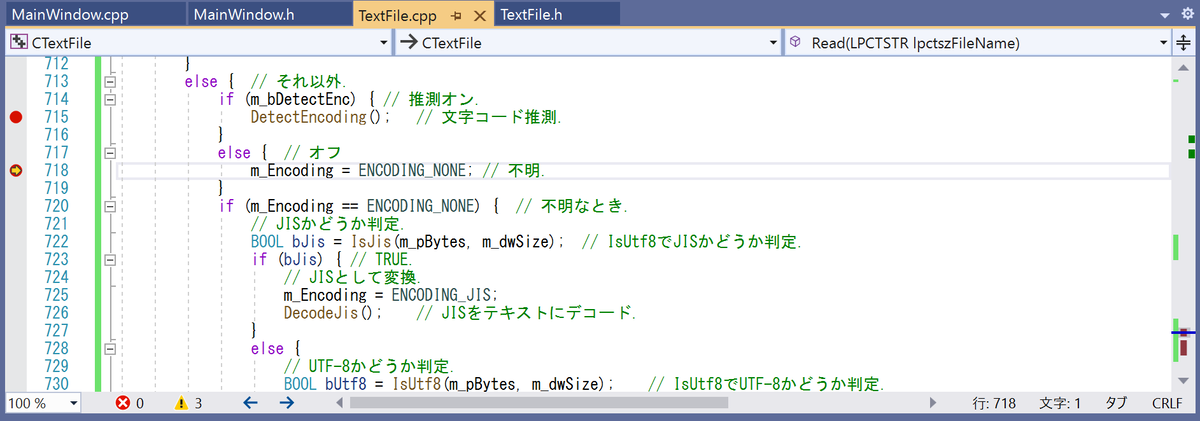Click the UTF-8かどうか判定 comment on line 729
Viewport: 1200px width, 421px height.
point(369,367)
